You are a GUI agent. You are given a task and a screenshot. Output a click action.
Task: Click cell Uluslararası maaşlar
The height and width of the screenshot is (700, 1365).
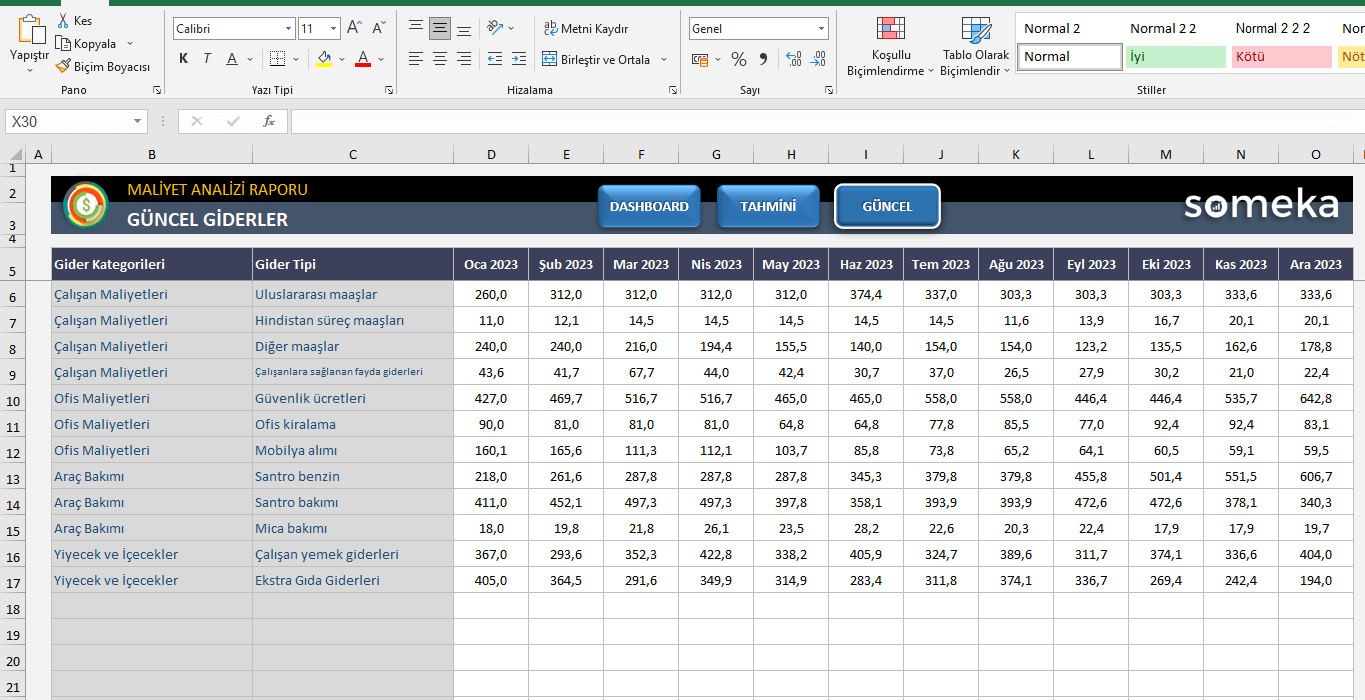352,294
